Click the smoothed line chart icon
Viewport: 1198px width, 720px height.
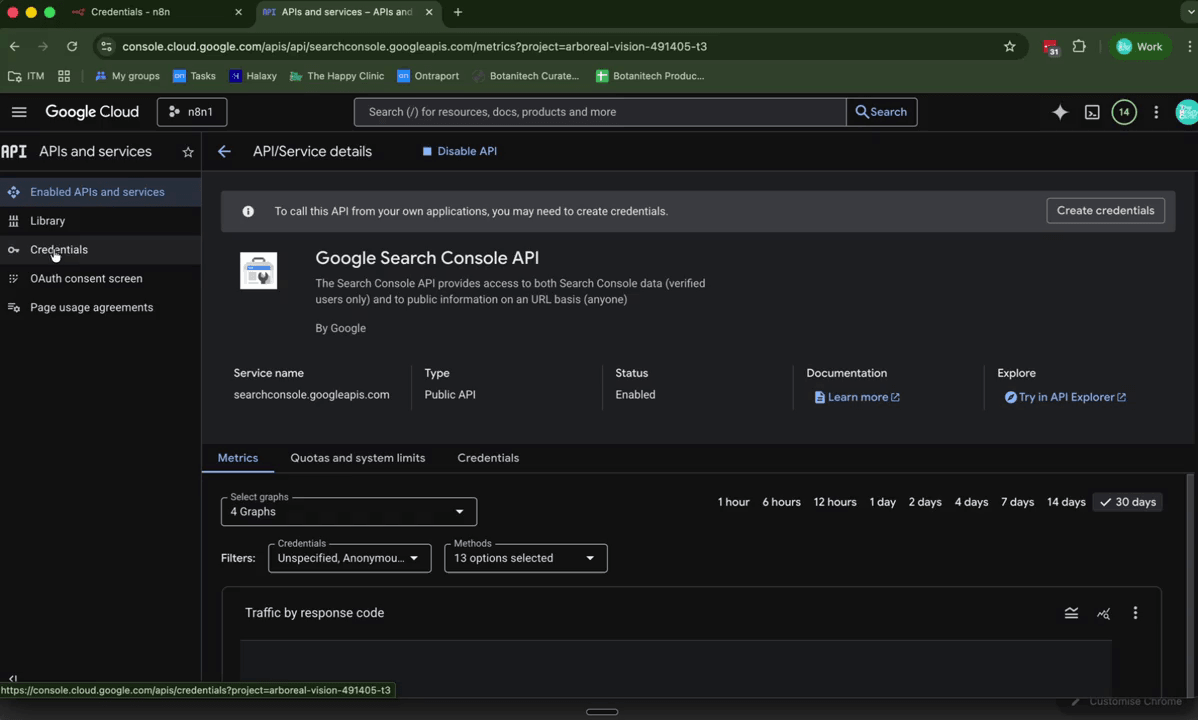click(1071, 613)
